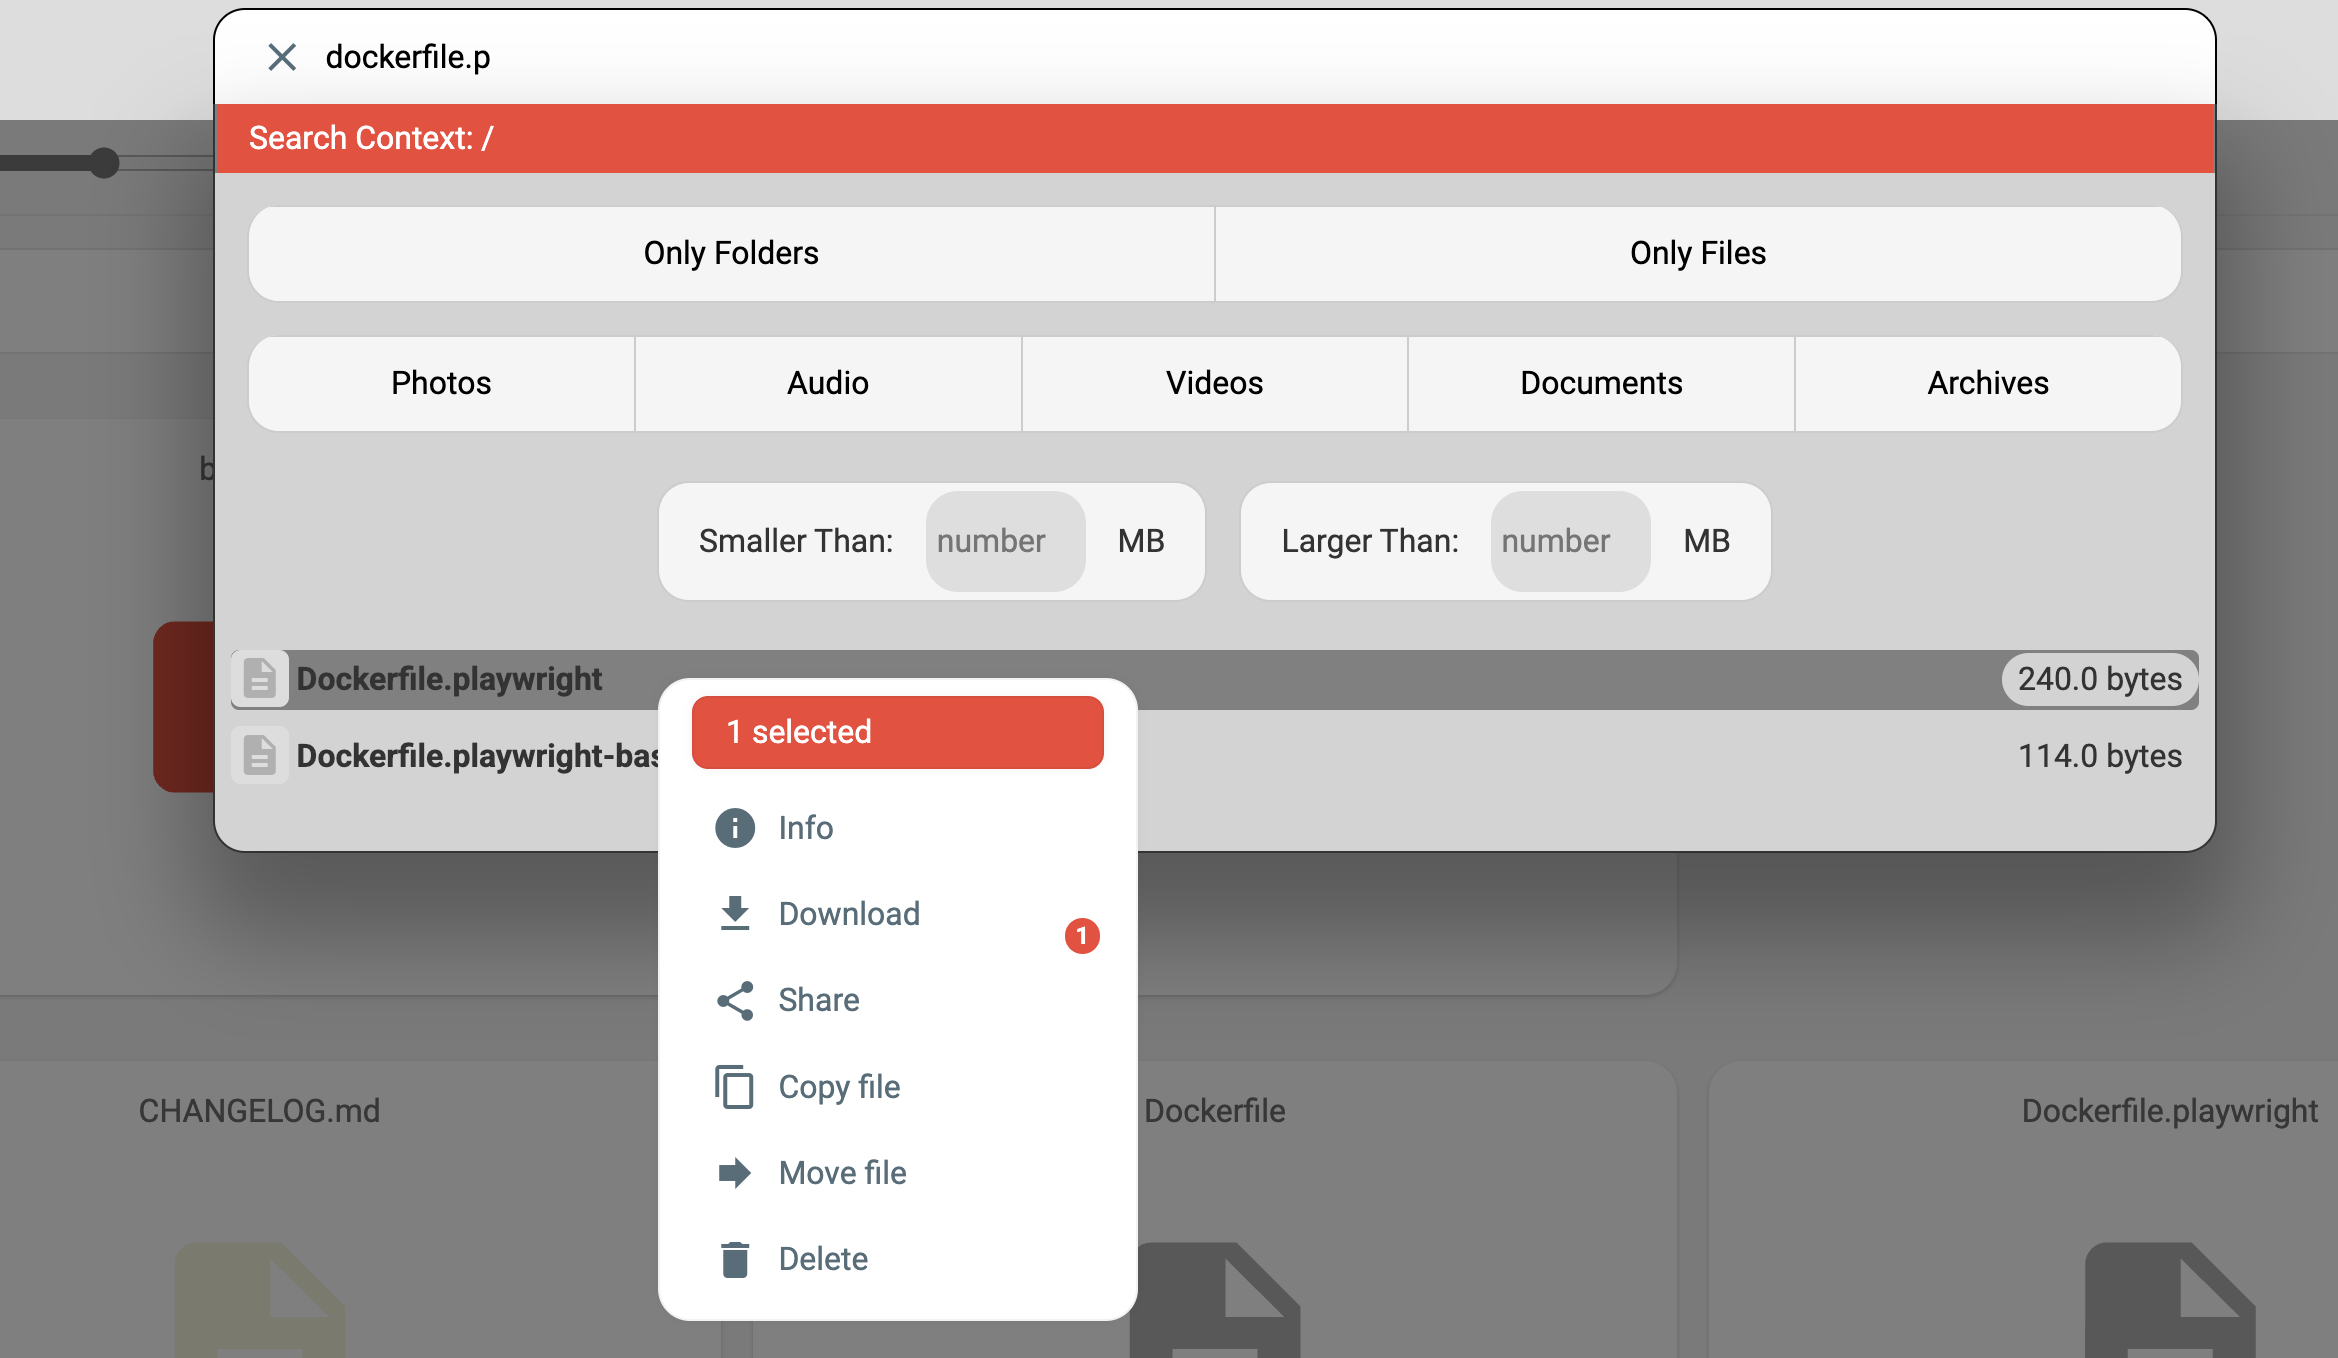Select the Dockerfile.playwright search result
The width and height of the screenshot is (2338, 1358).
coord(1214,680)
